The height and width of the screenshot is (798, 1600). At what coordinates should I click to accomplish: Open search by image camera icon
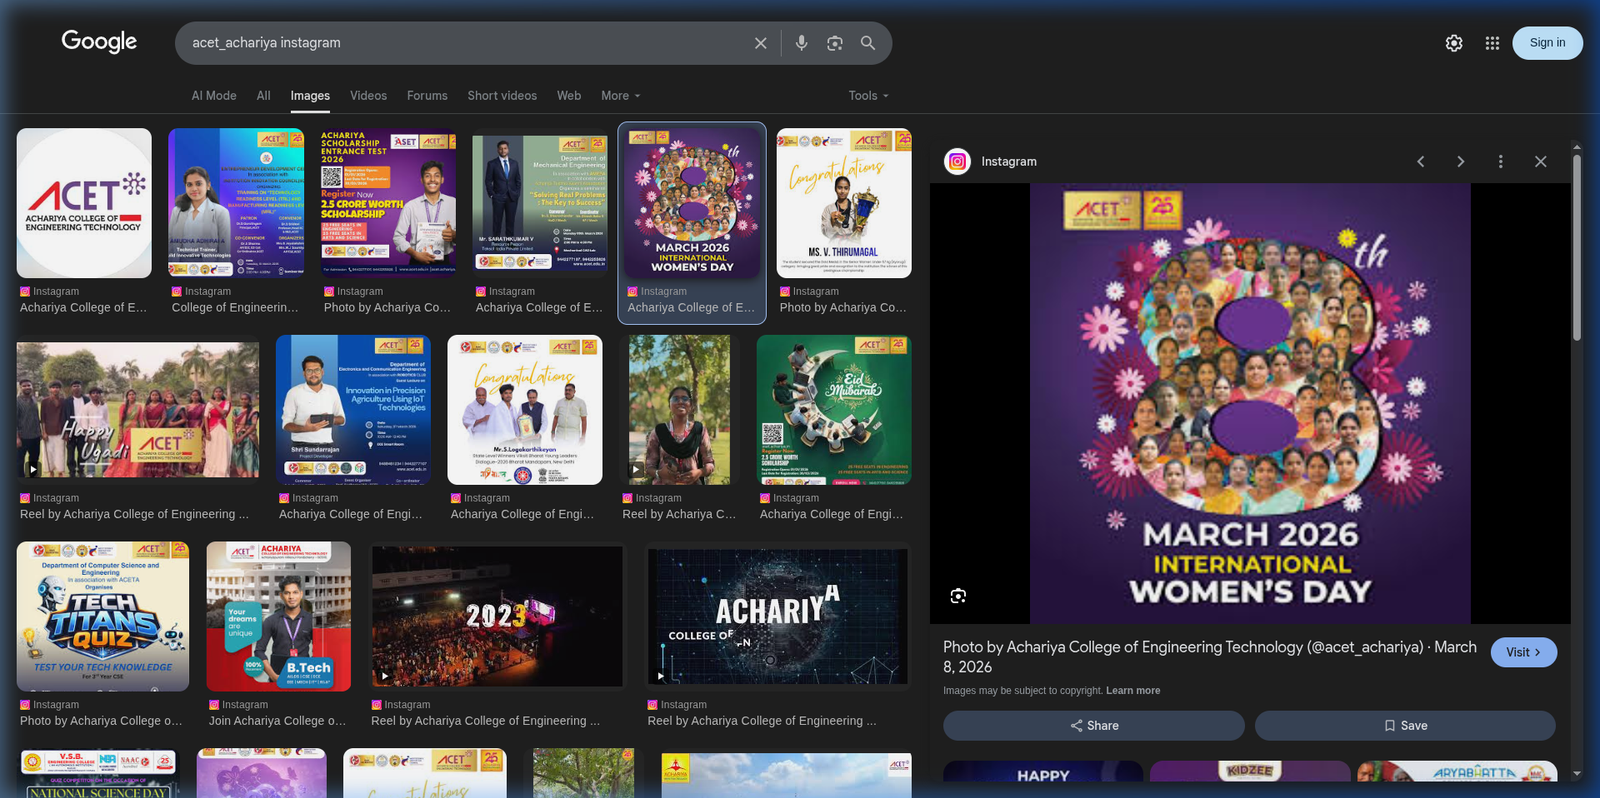835,43
